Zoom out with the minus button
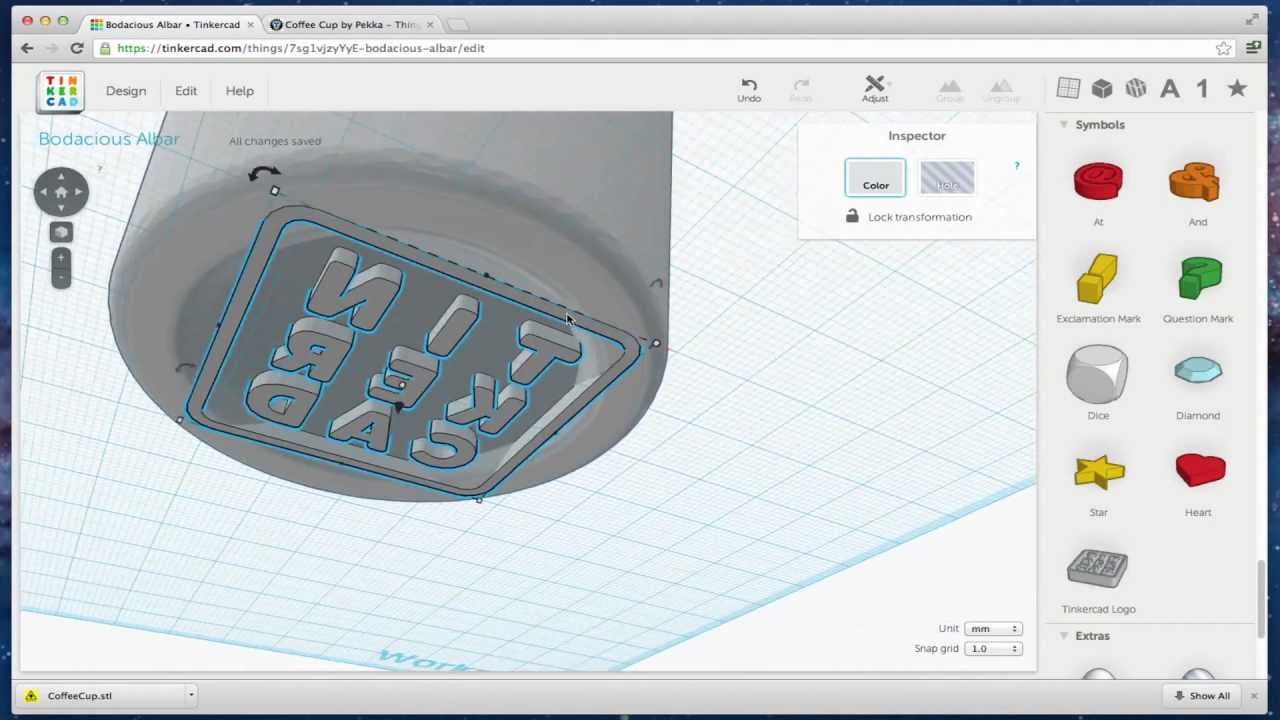 coord(61,277)
